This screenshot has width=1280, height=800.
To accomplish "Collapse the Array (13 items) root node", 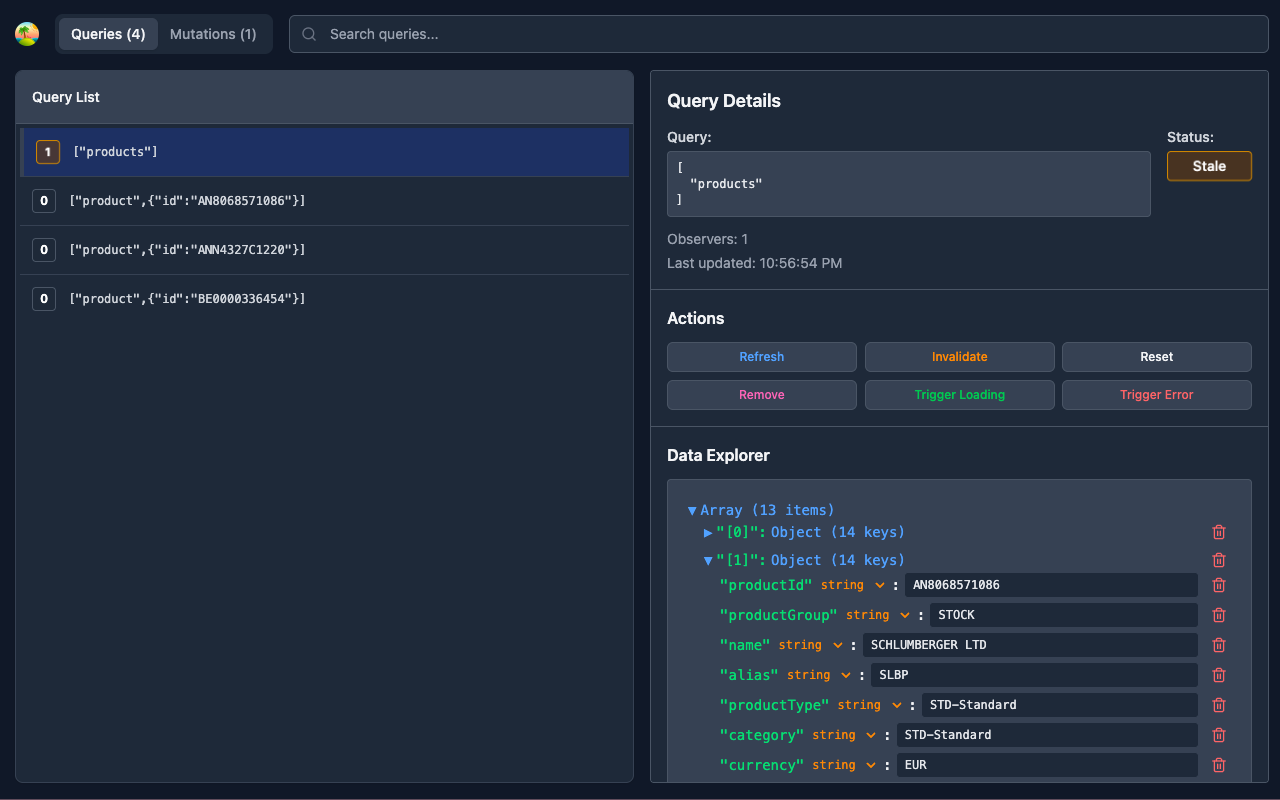I will point(692,509).
